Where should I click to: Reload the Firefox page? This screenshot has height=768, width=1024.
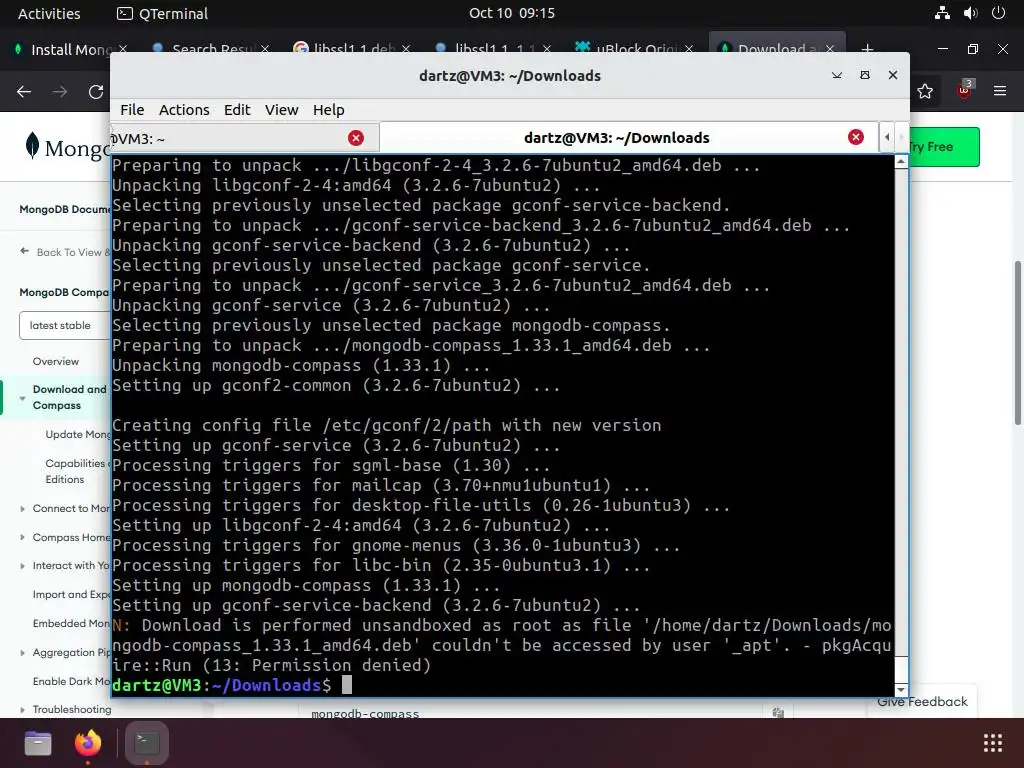click(x=96, y=91)
